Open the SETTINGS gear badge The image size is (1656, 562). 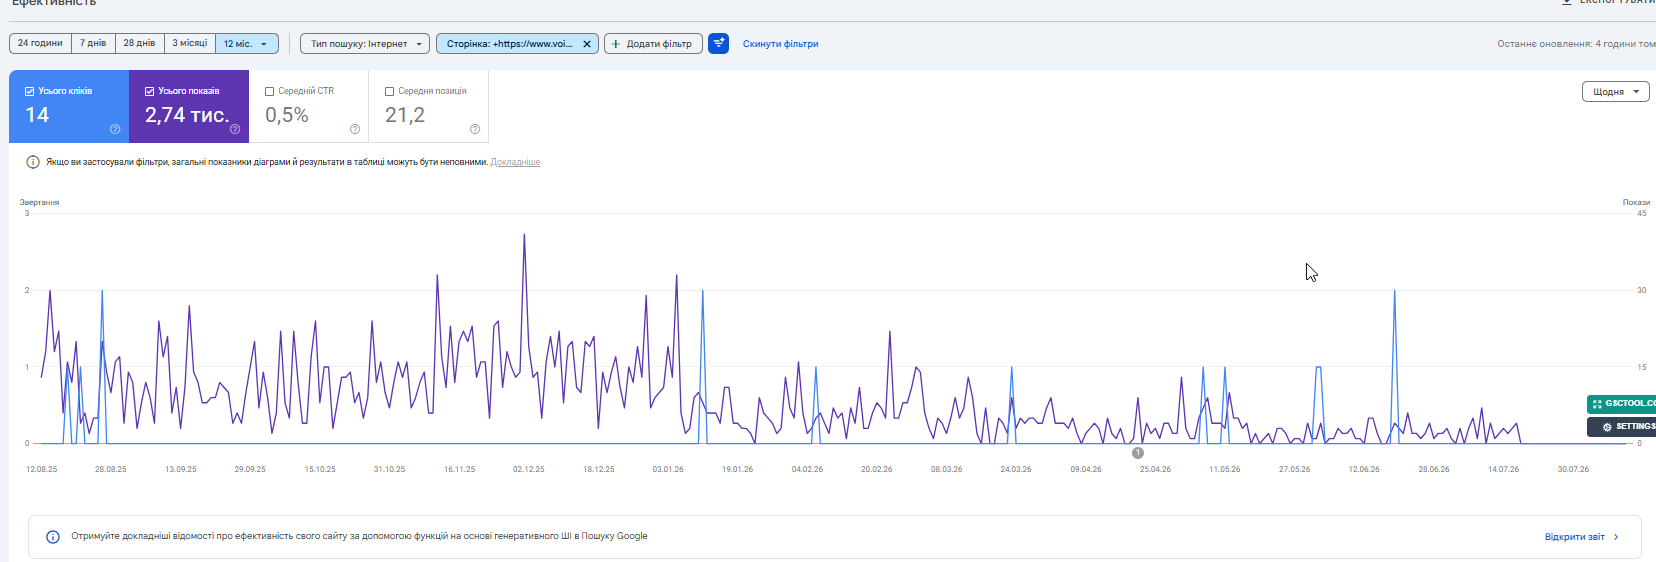(x=1621, y=427)
